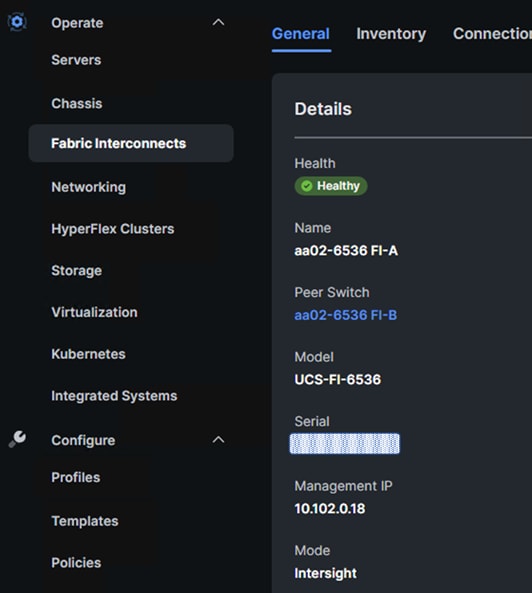Open the Operate menu heading
This screenshot has height=593, width=532.
pos(77,23)
